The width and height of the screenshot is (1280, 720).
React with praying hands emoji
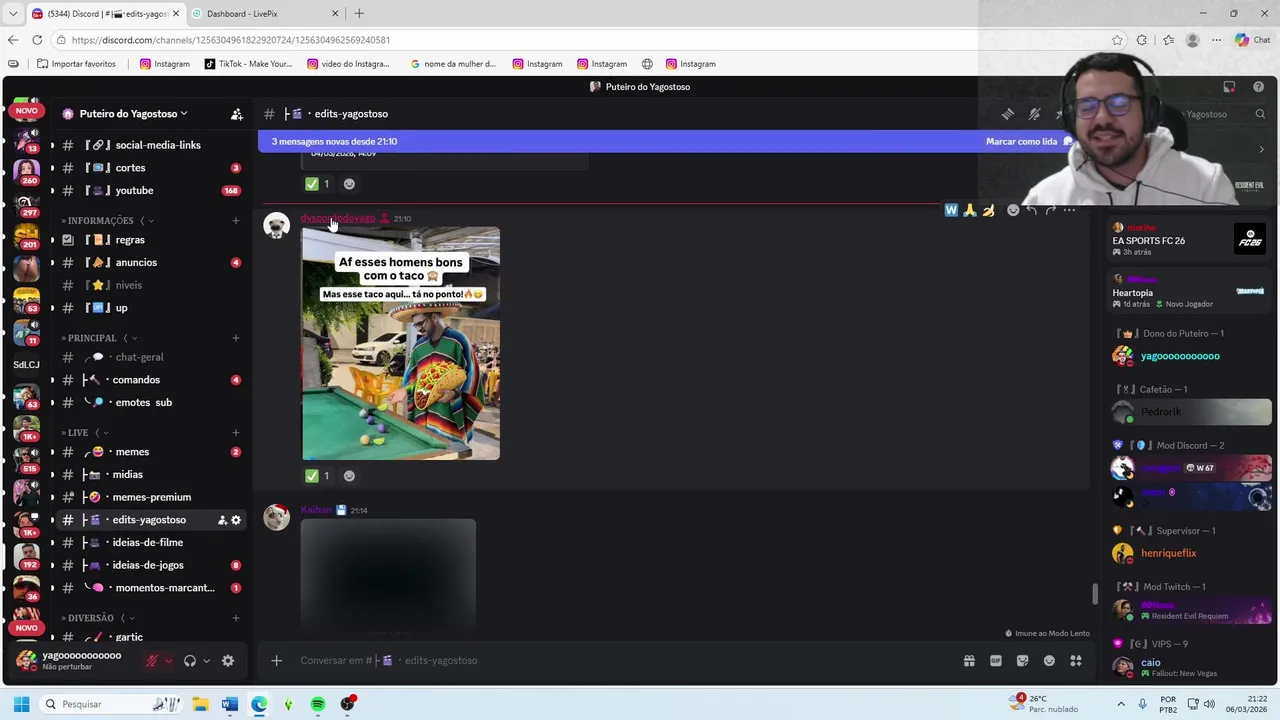tap(970, 210)
